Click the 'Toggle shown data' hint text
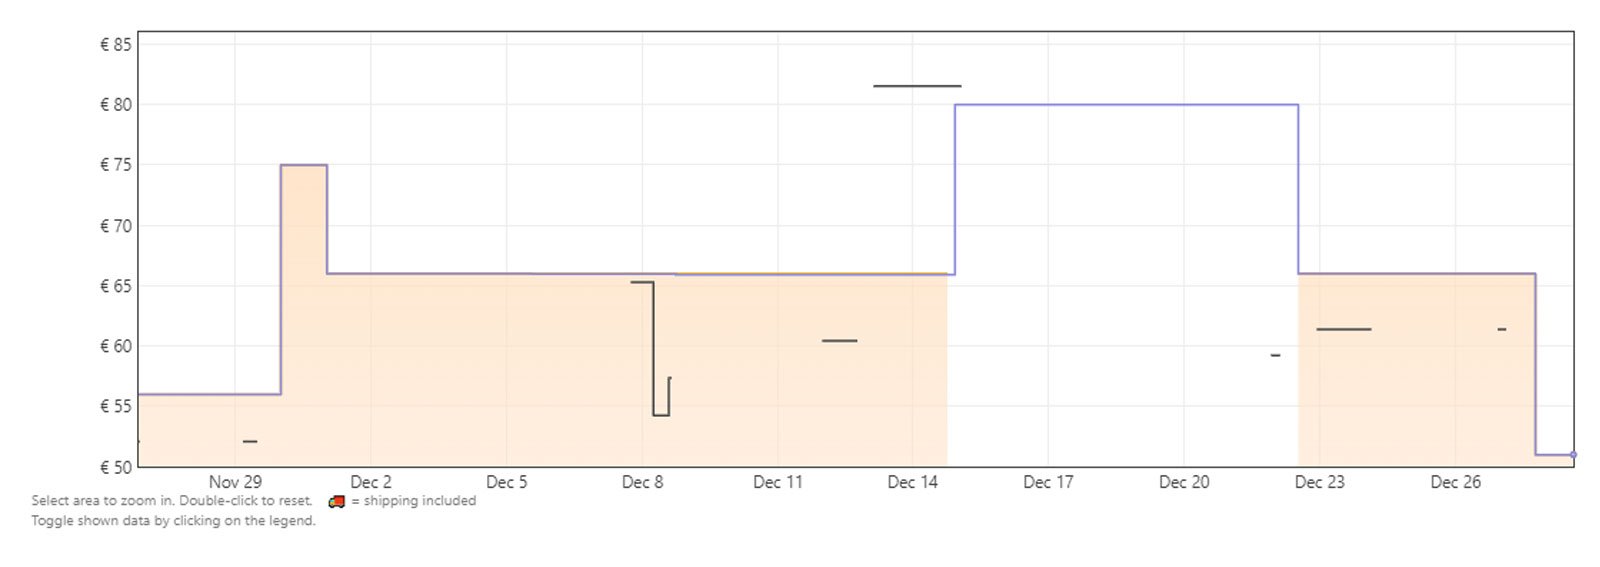The width and height of the screenshot is (1600, 567). click(x=173, y=521)
